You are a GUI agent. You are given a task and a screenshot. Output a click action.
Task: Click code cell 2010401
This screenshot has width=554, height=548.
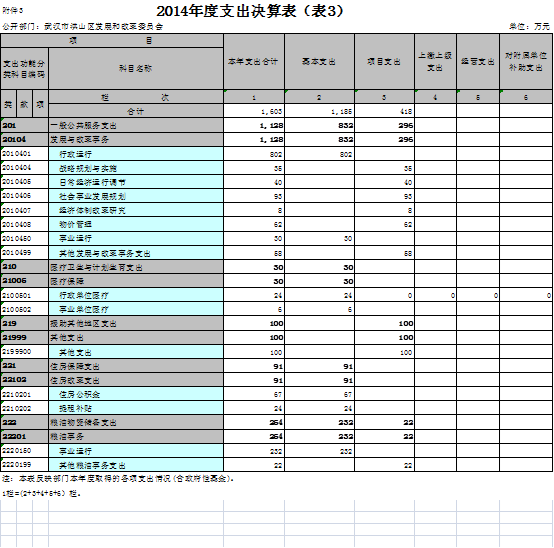tap(24, 154)
